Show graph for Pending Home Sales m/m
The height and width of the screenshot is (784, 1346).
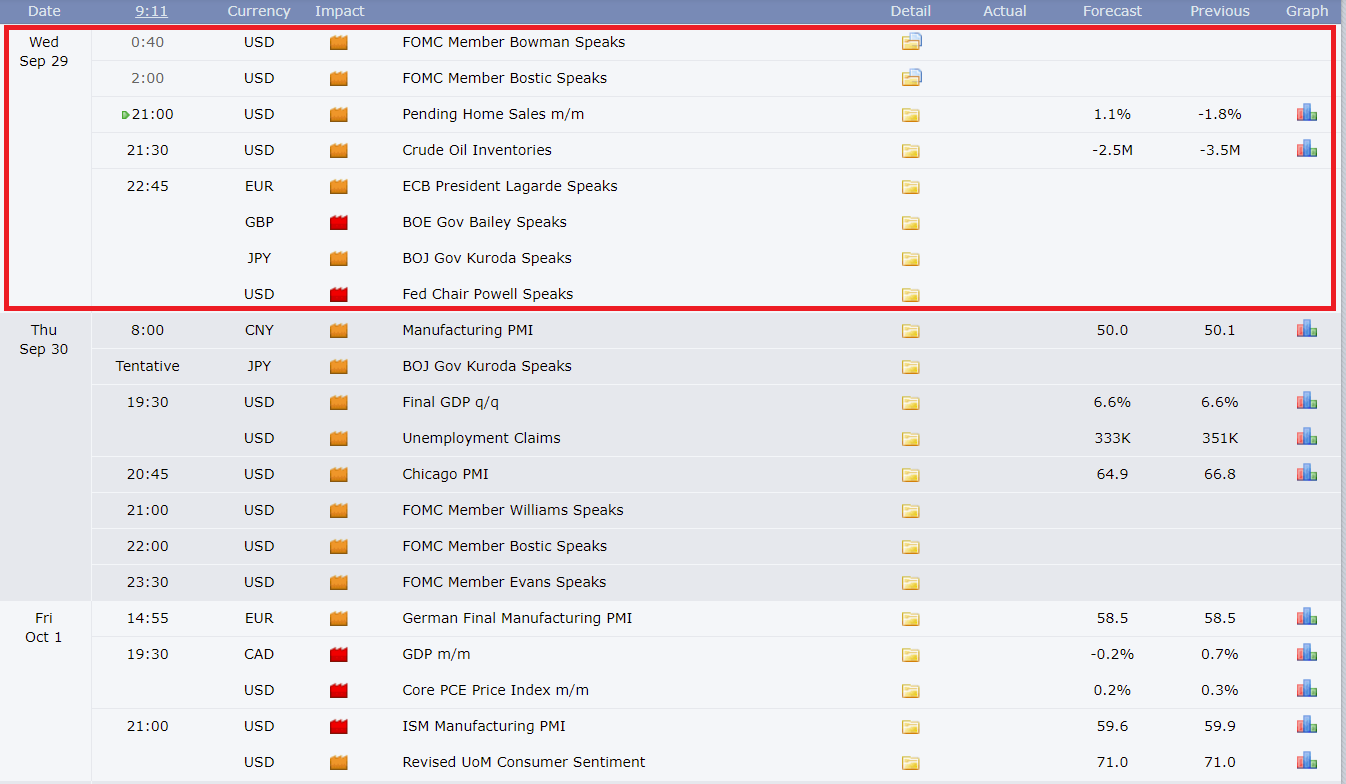click(1307, 113)
